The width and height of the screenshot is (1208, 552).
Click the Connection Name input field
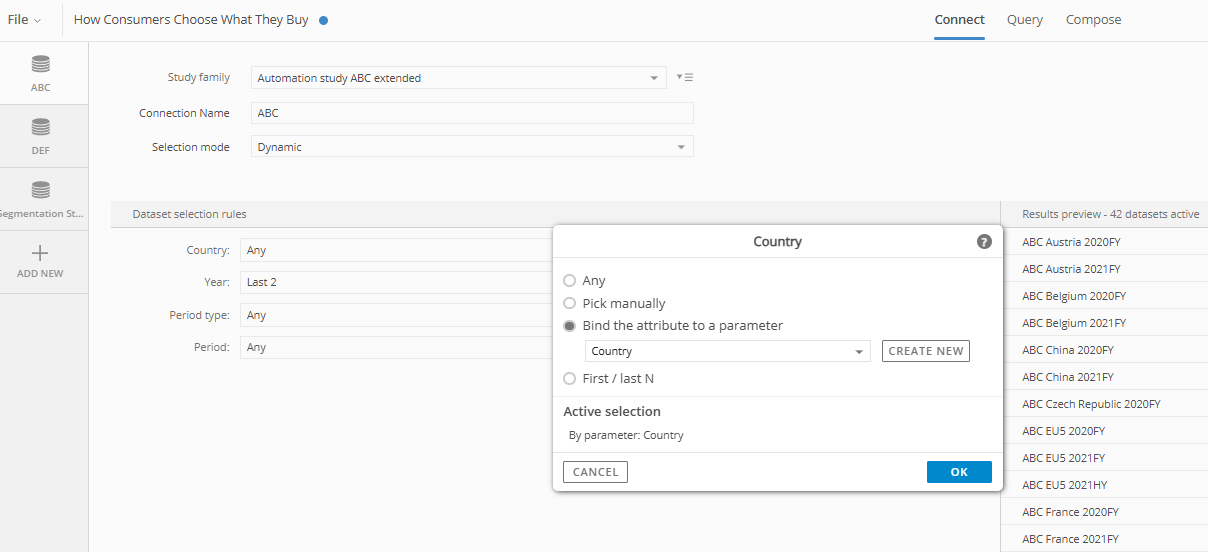tap(471, 113)
